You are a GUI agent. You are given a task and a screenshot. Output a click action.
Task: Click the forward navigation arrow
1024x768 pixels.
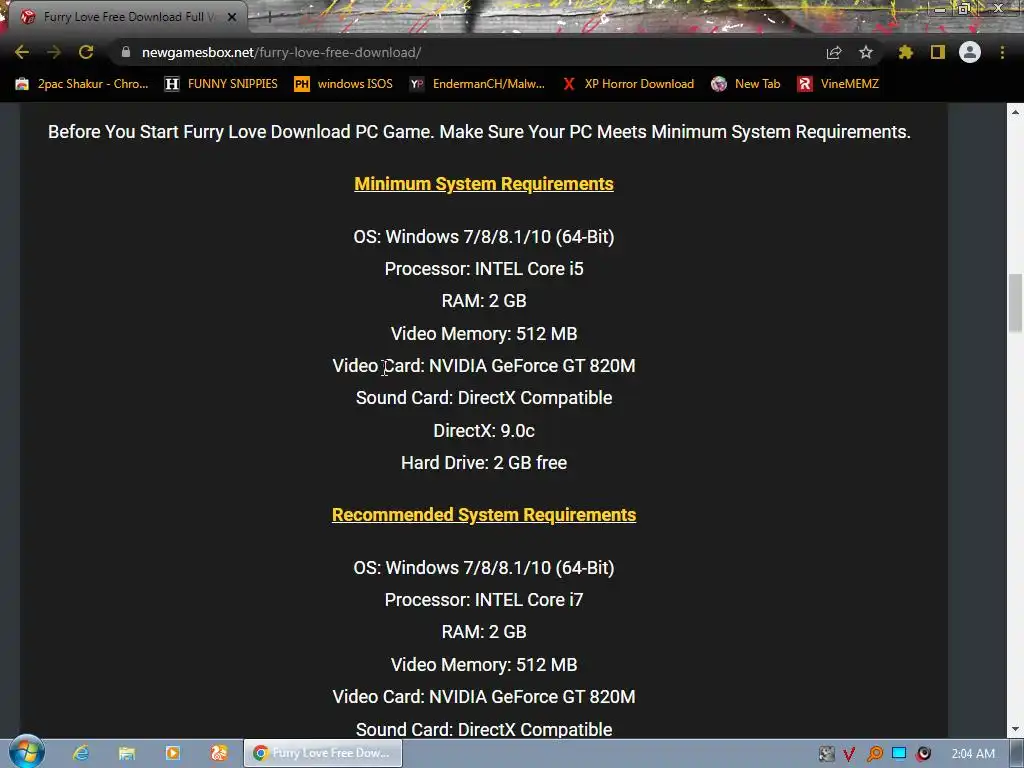(54, 52)
